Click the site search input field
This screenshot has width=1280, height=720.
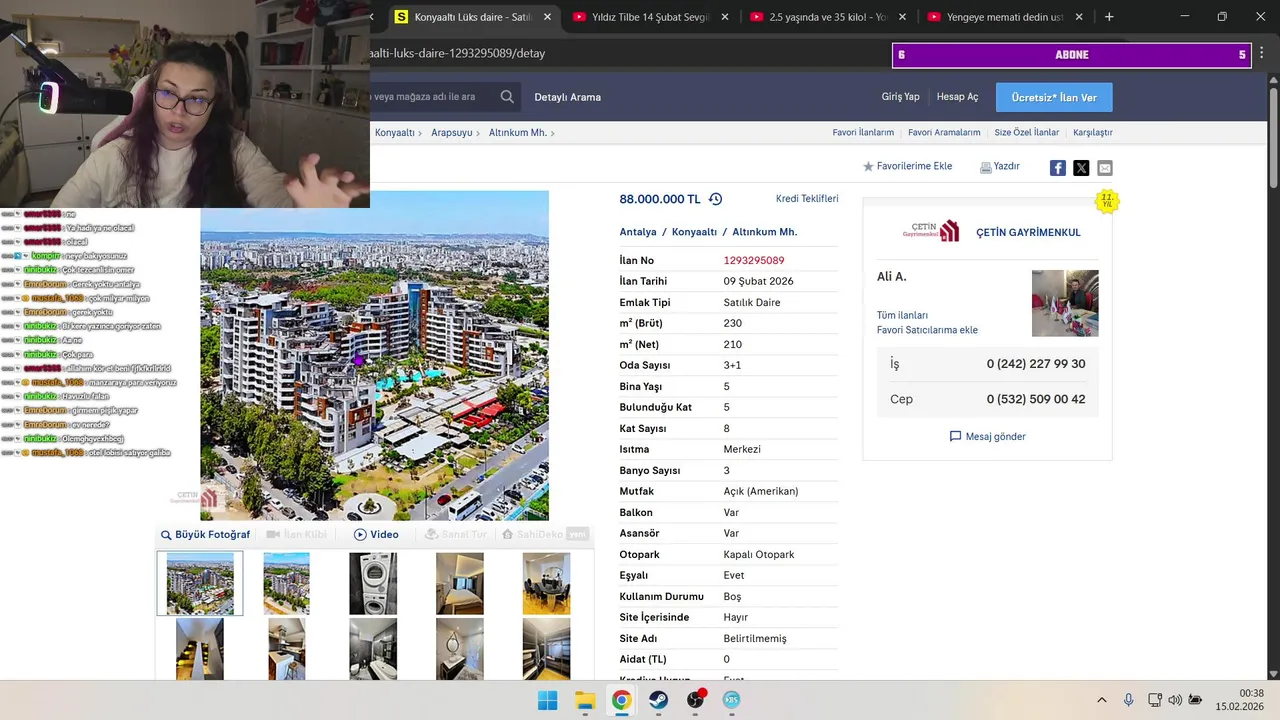[x=430, y=97]
